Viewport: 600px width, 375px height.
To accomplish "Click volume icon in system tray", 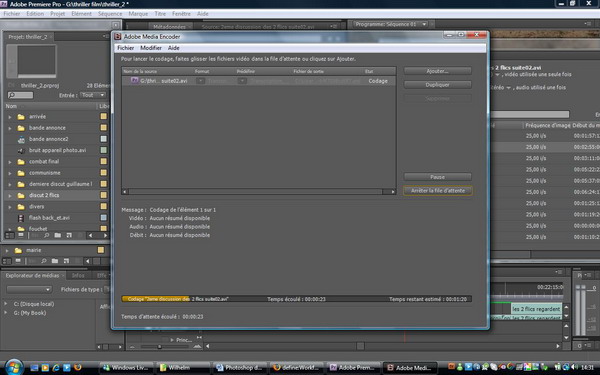I will tap(574, 368).
